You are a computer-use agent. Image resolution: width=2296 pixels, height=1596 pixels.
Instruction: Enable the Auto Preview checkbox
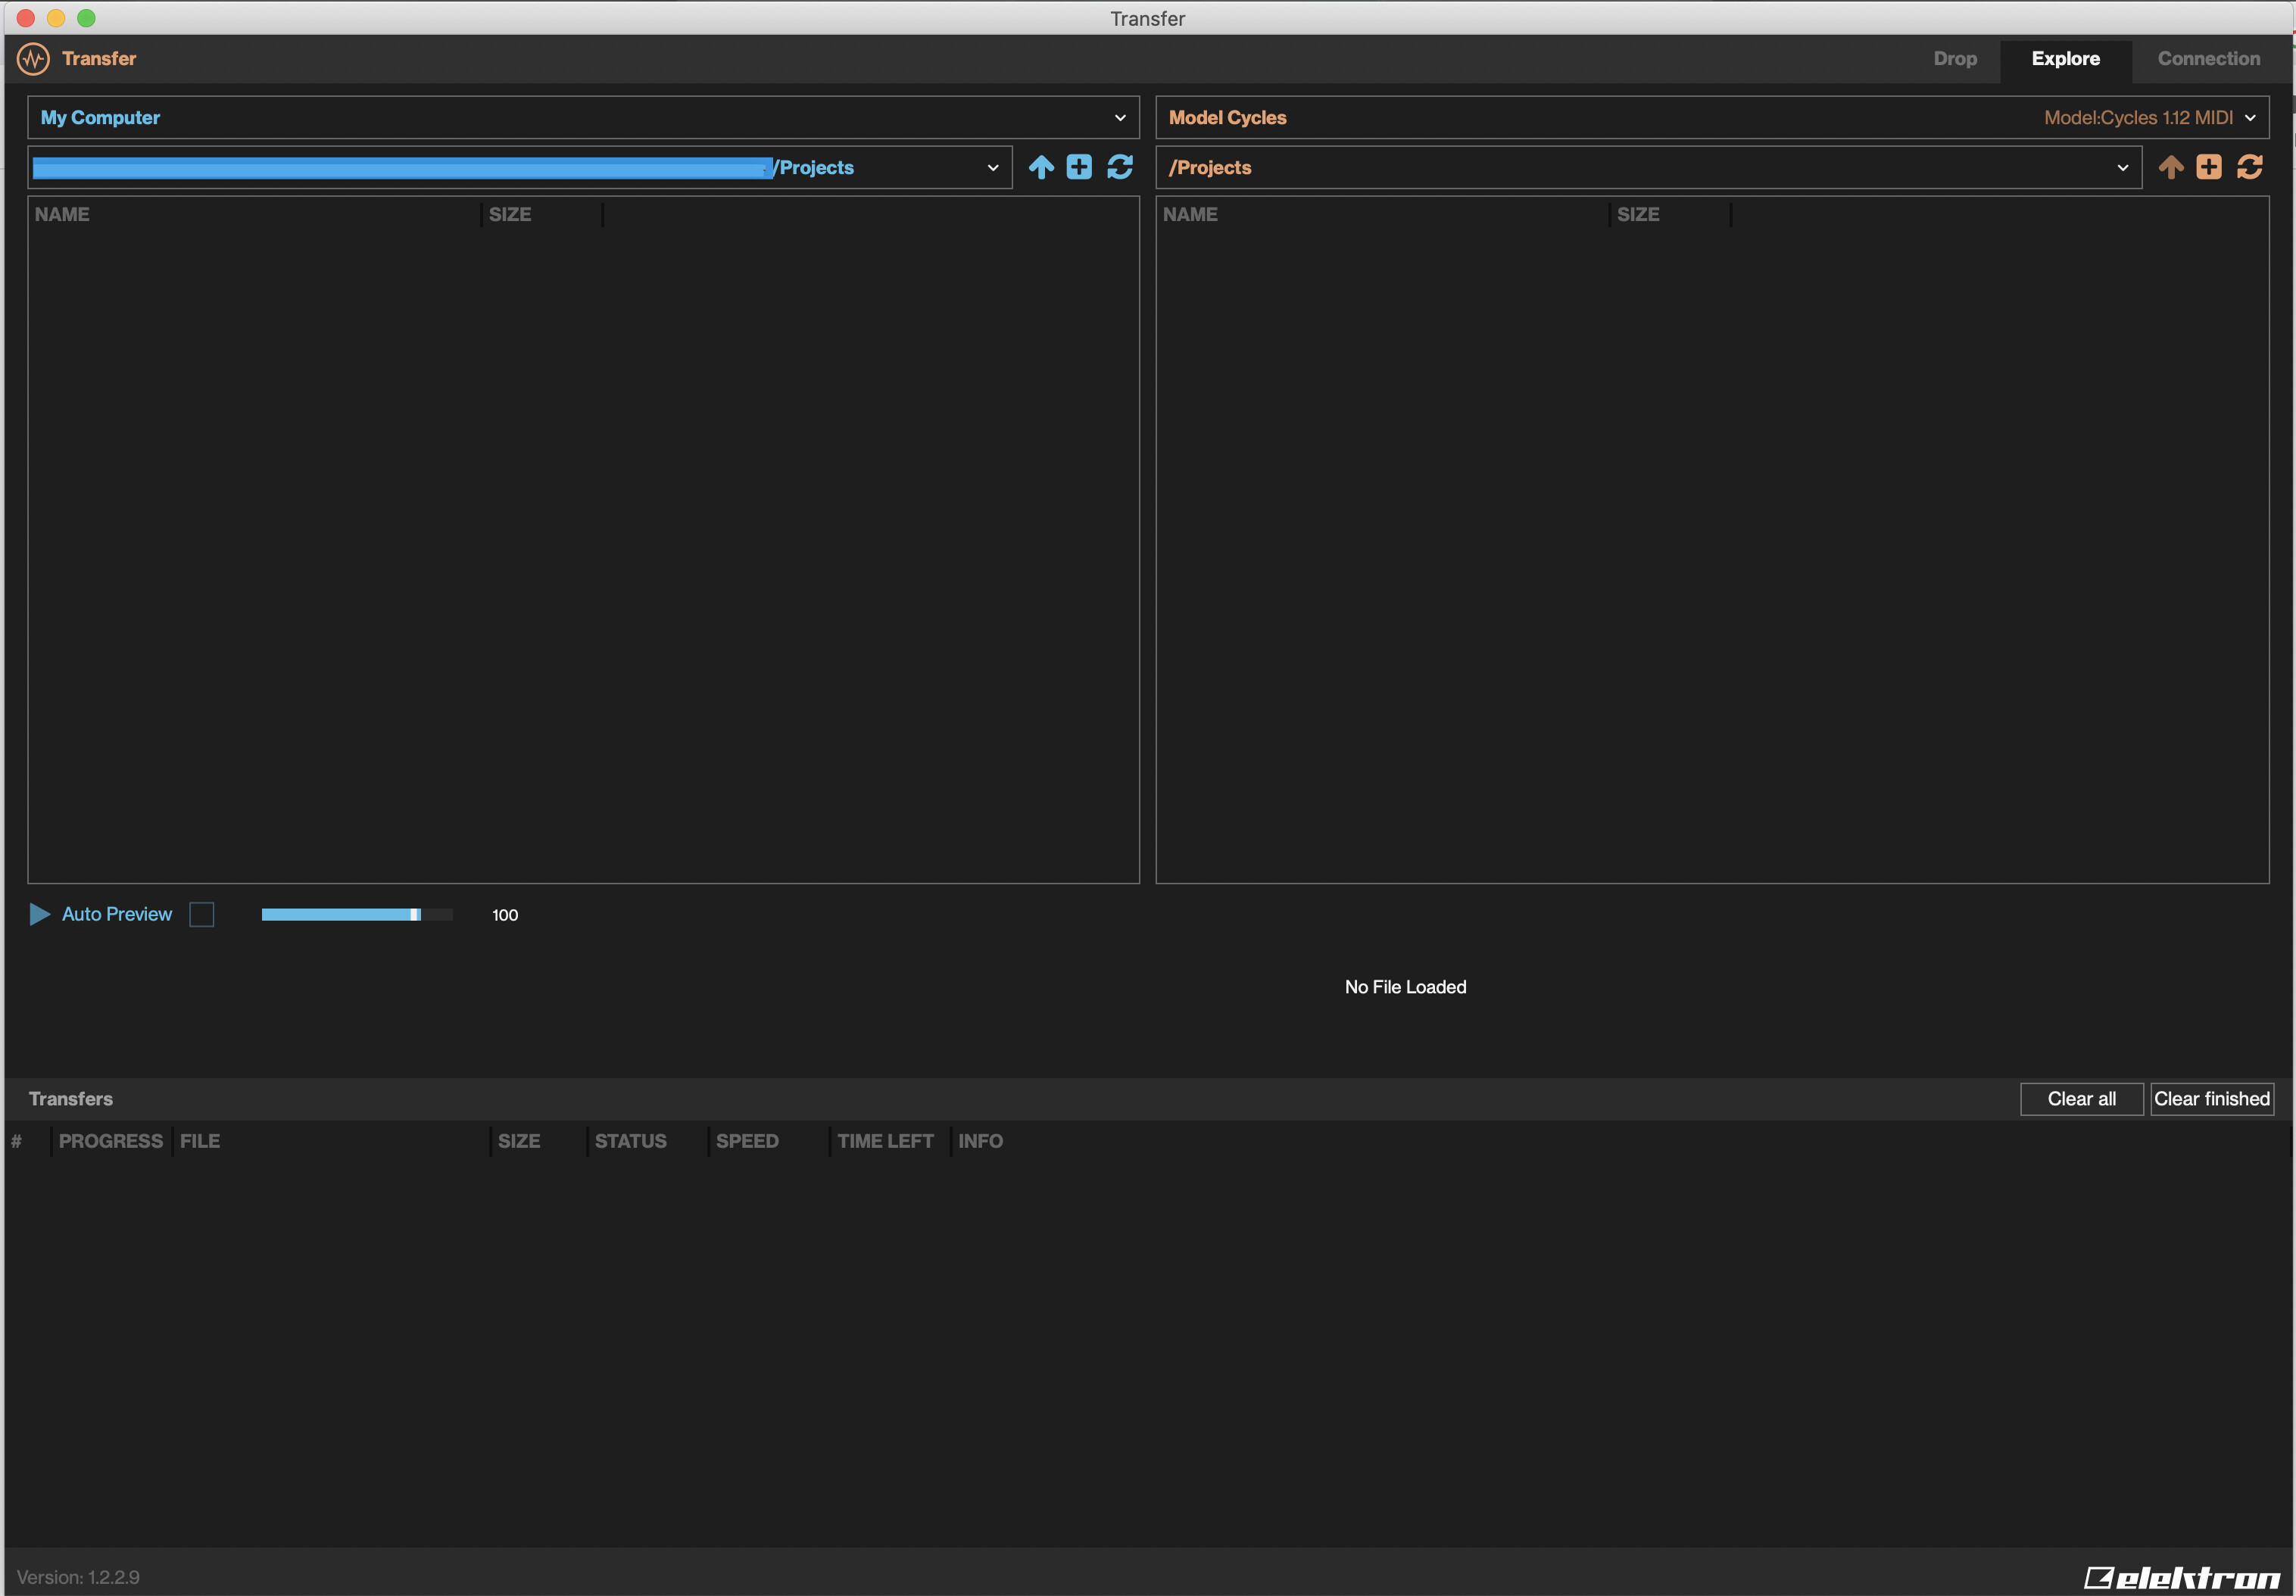pyautogui.click(x=202, y=914)
